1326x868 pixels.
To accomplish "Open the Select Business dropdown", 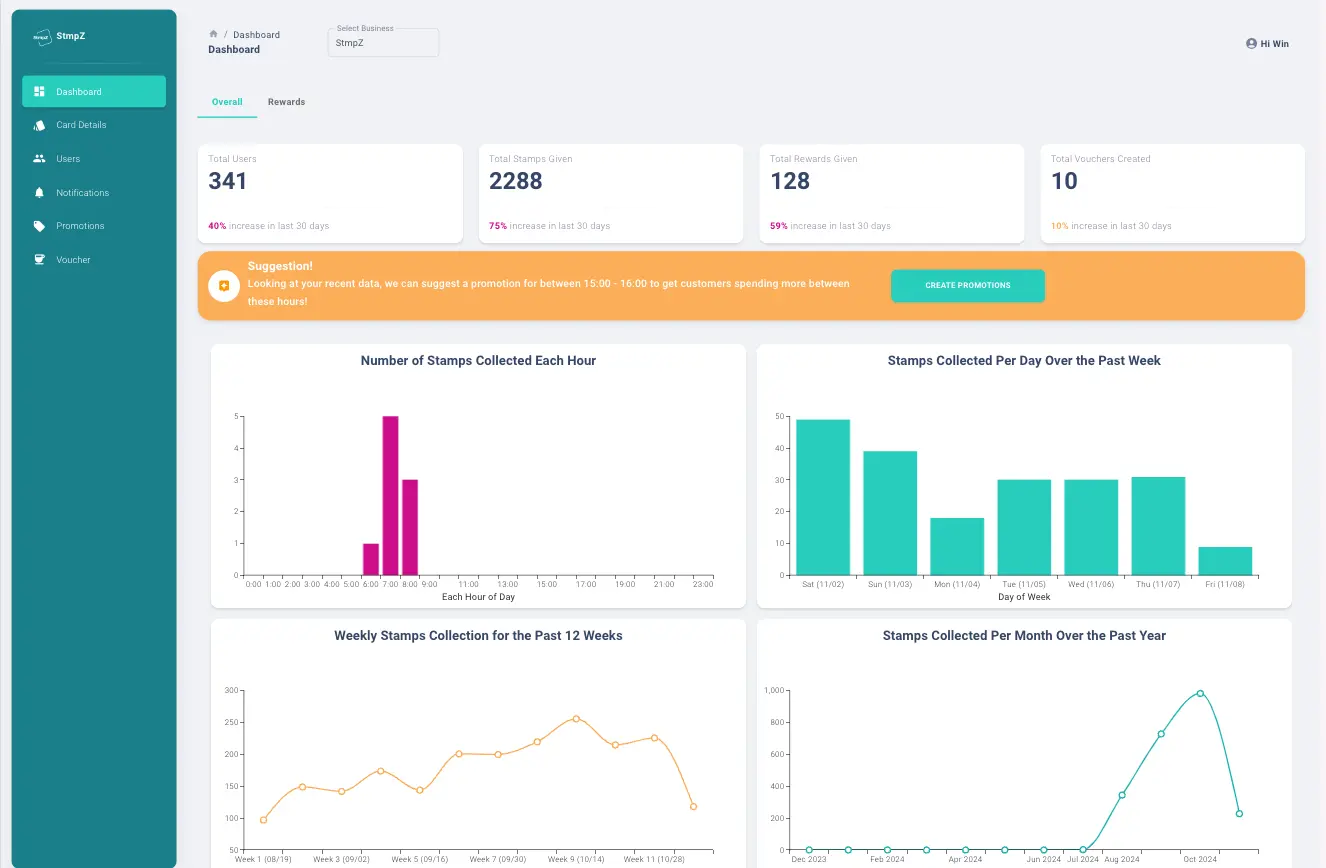I will point(383,42).
